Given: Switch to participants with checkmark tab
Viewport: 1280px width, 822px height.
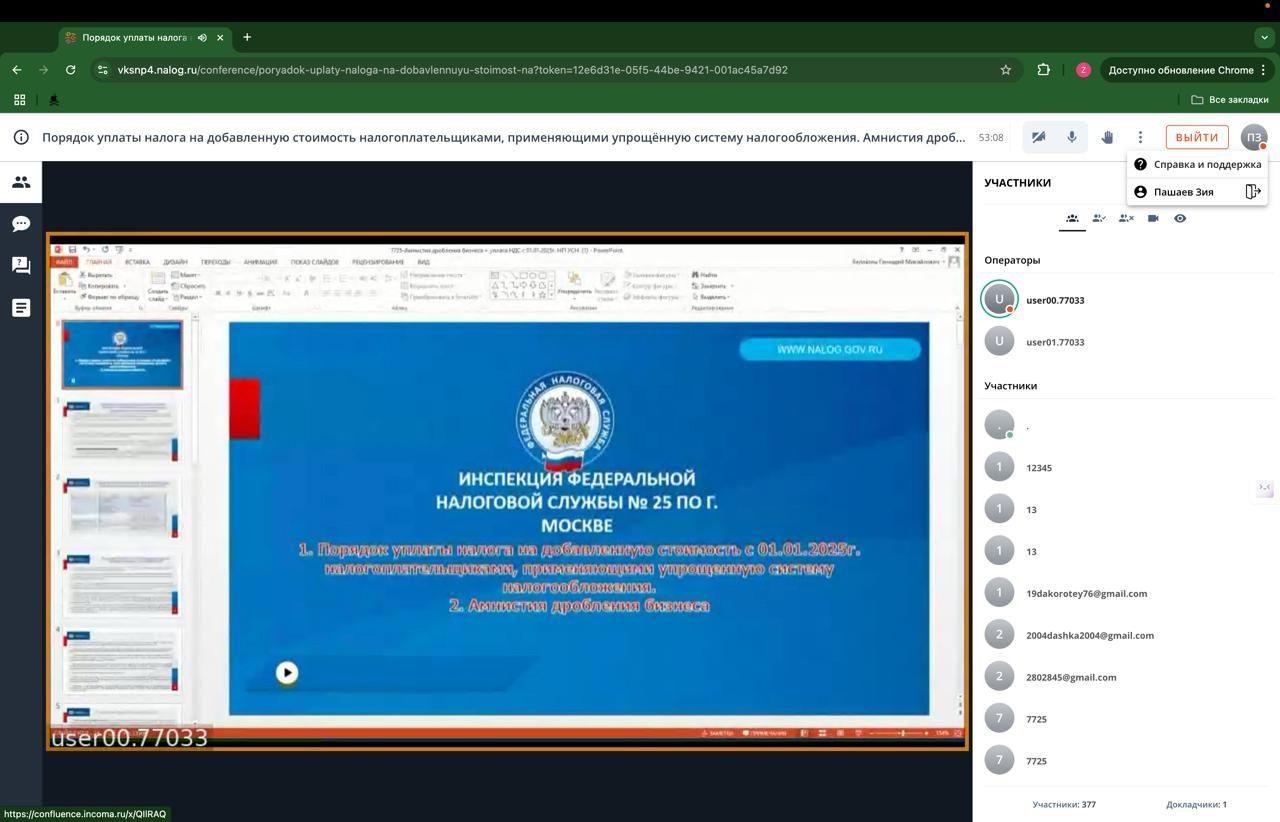Looking at the screenshot, I should pyautogui.click(x=1099, y=218).
